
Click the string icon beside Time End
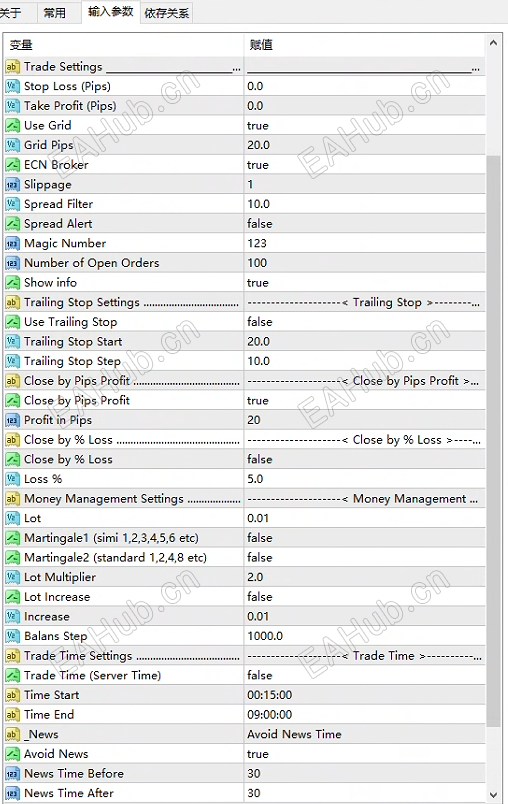pos(12,715)
